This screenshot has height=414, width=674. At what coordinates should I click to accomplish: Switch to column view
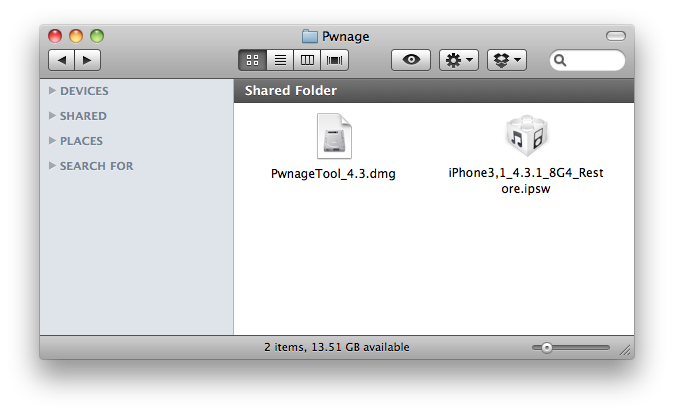point(307,60)
